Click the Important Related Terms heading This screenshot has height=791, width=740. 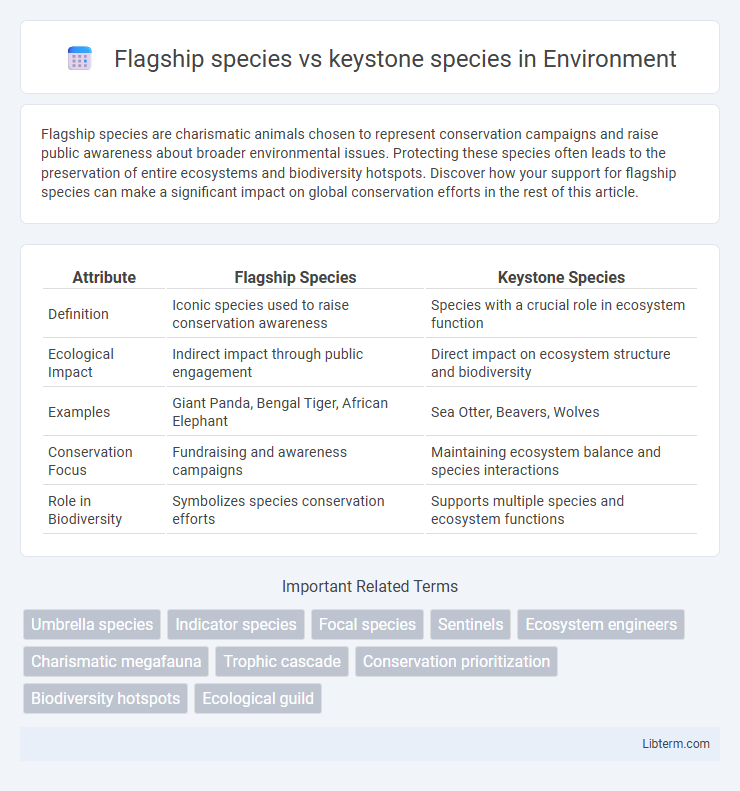click(370, 587)
